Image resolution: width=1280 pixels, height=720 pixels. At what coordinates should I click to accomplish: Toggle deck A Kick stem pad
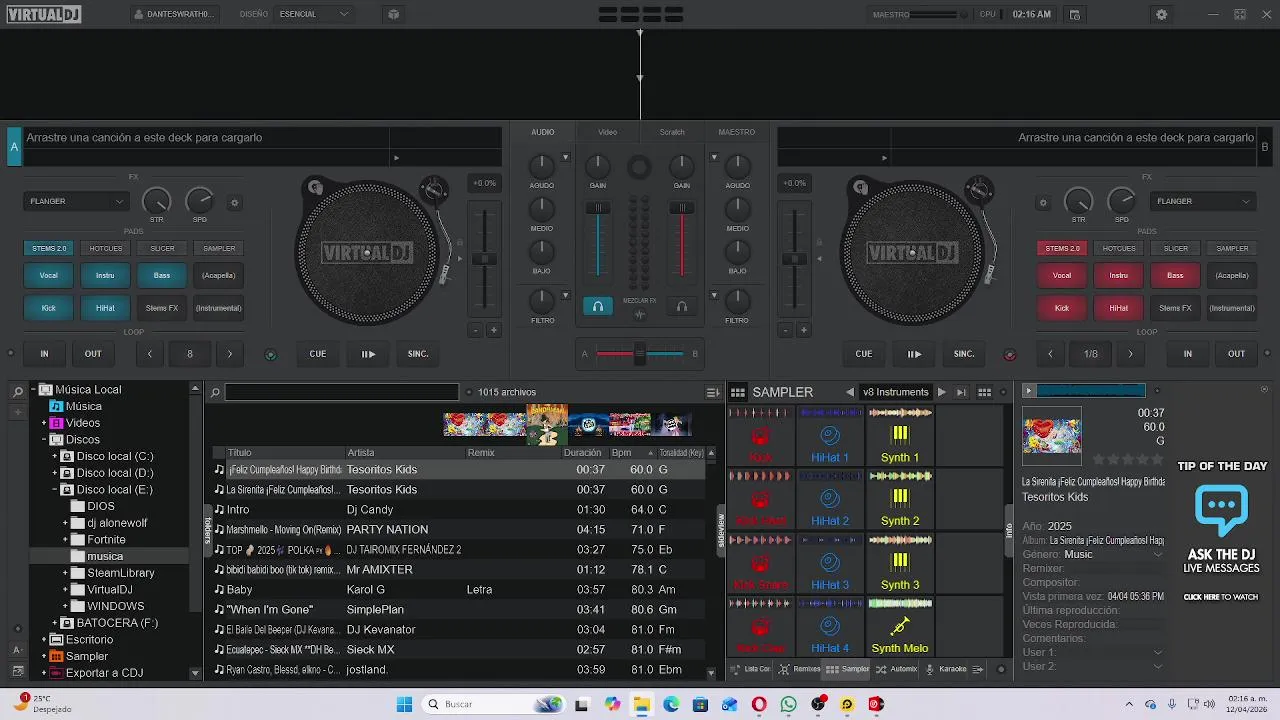48,308
